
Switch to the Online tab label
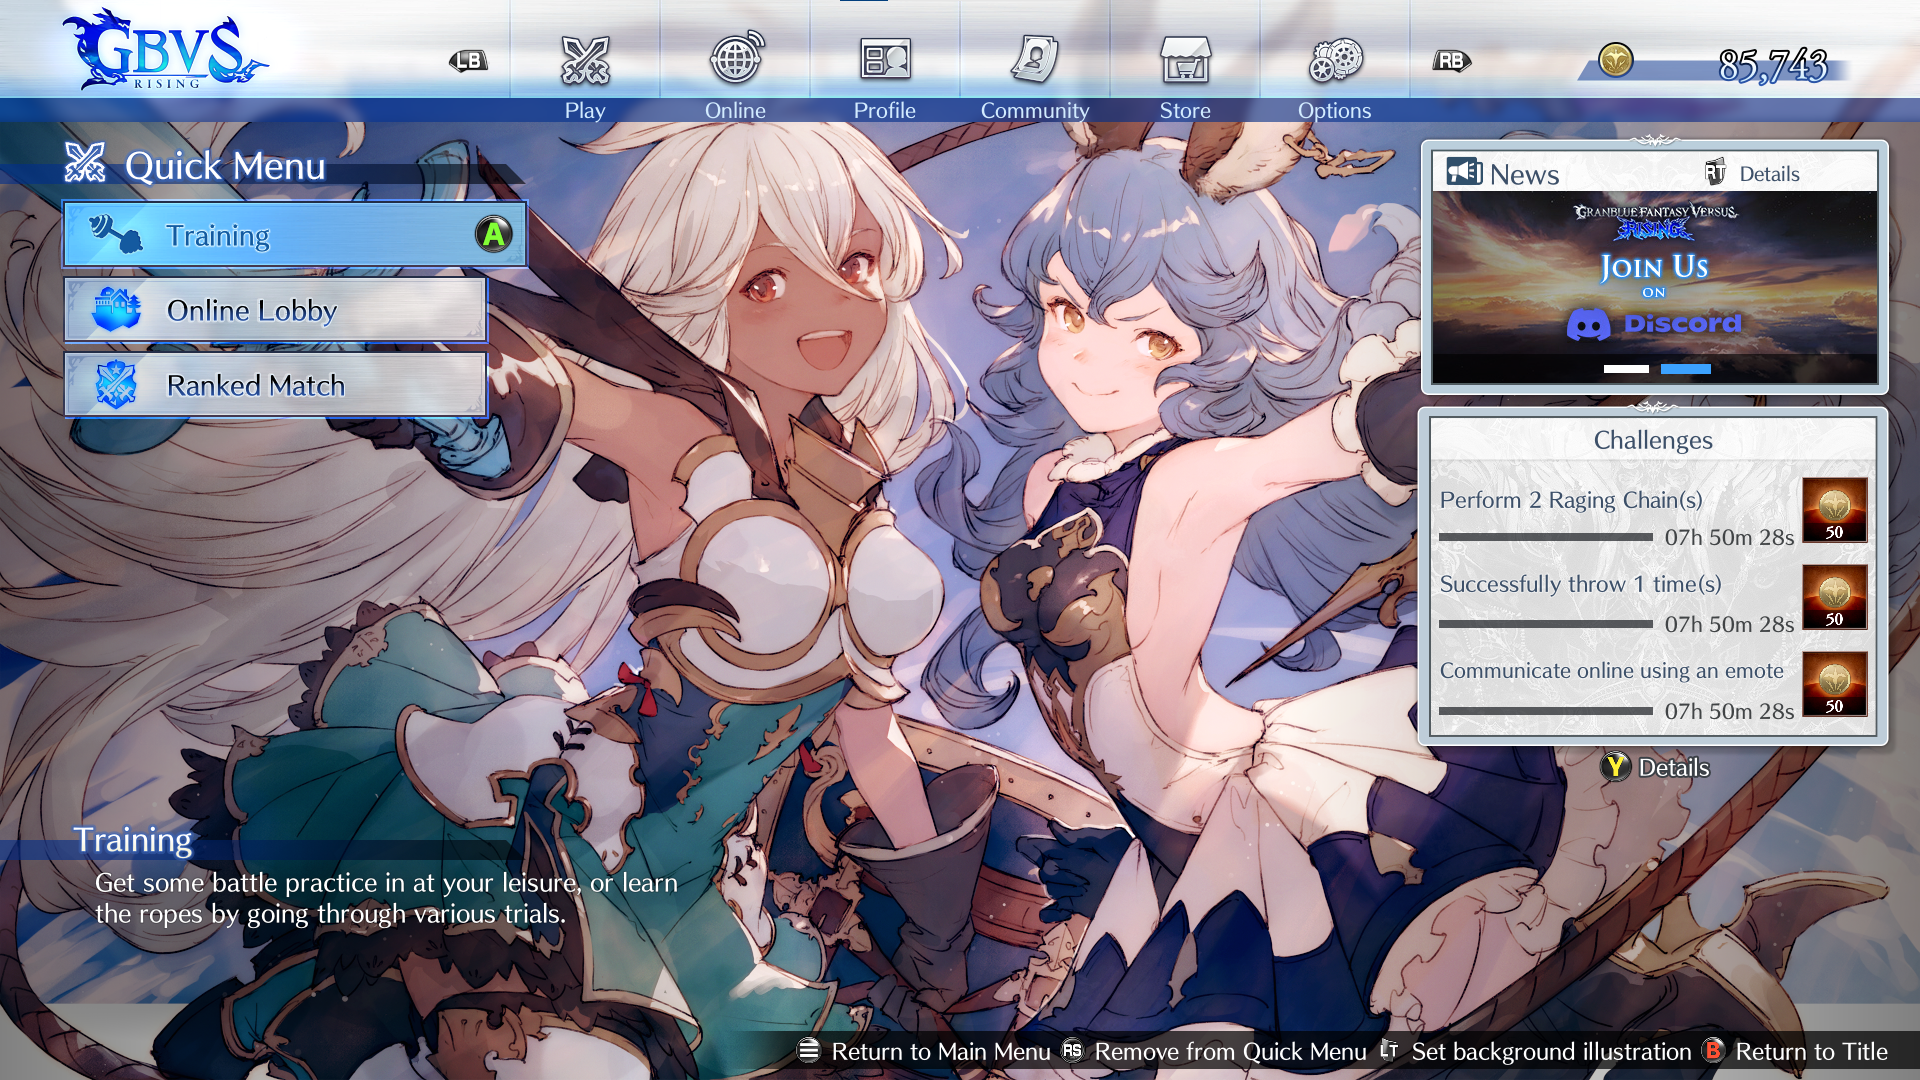[735, 110]
